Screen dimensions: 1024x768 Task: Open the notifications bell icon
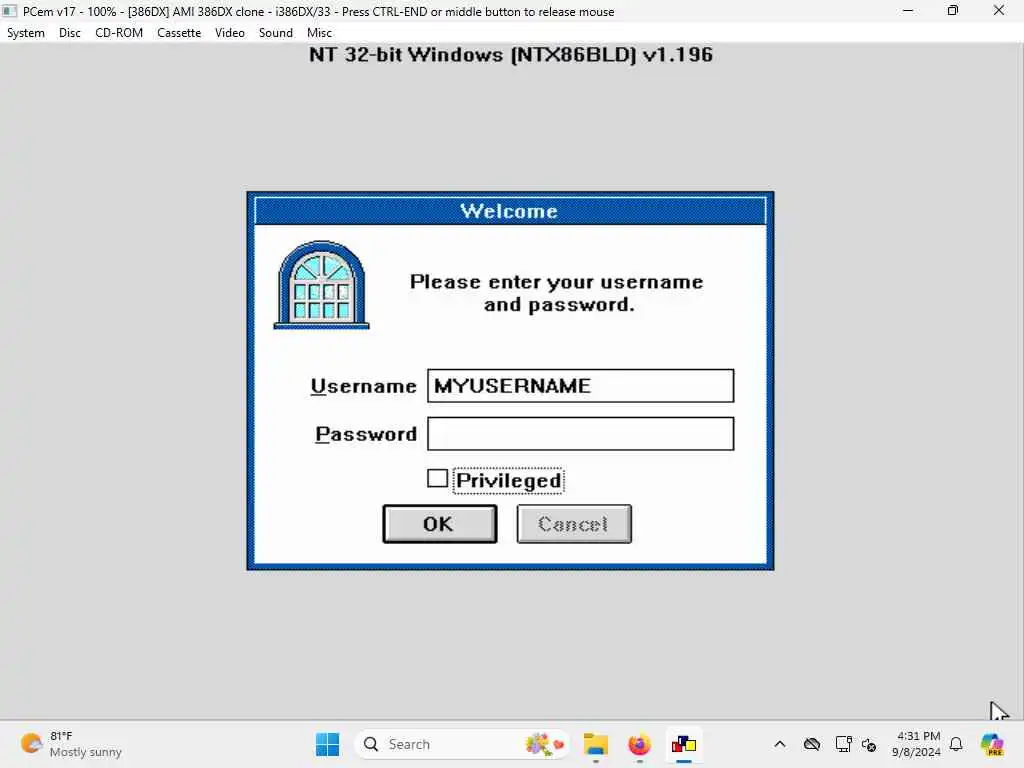coord(956,744)
